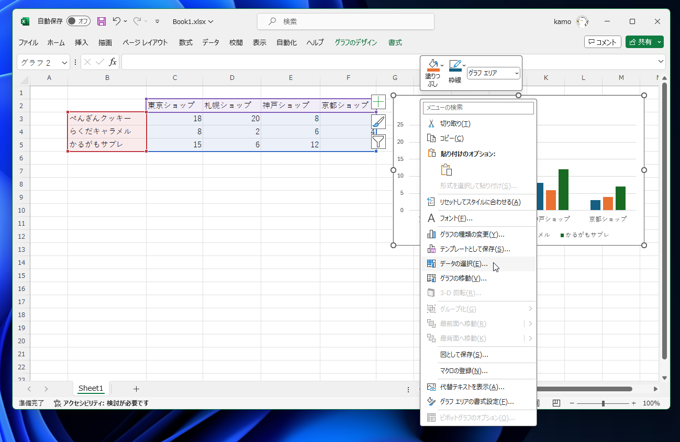Click the 共有 button
Image resolution: width=680 pixels, height=442 pixels.
click(641, 42)
